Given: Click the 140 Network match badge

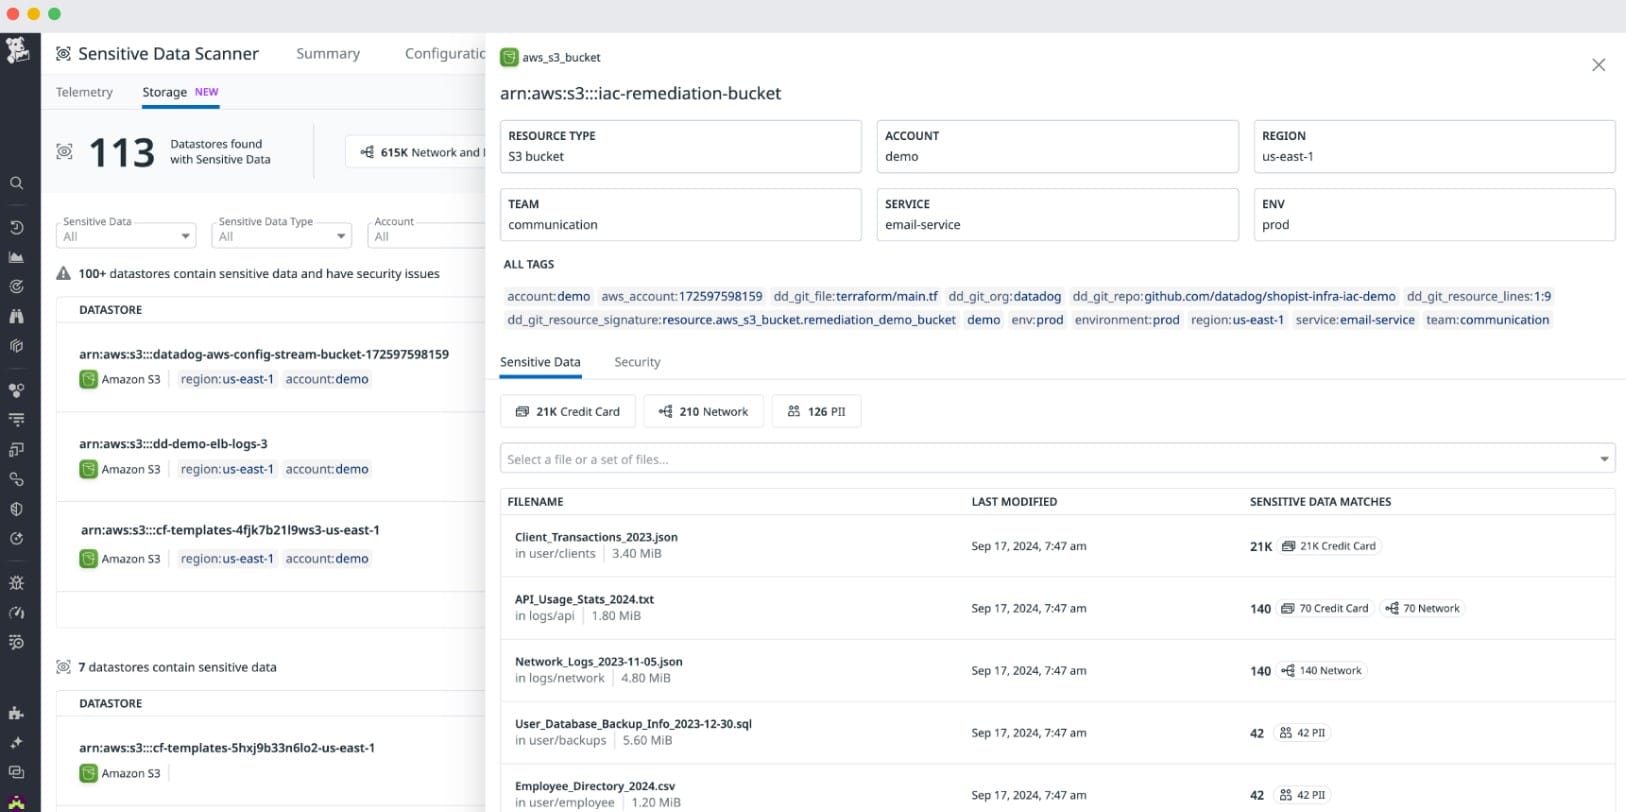Looking at the screenshot, I should click(1322, 671).
